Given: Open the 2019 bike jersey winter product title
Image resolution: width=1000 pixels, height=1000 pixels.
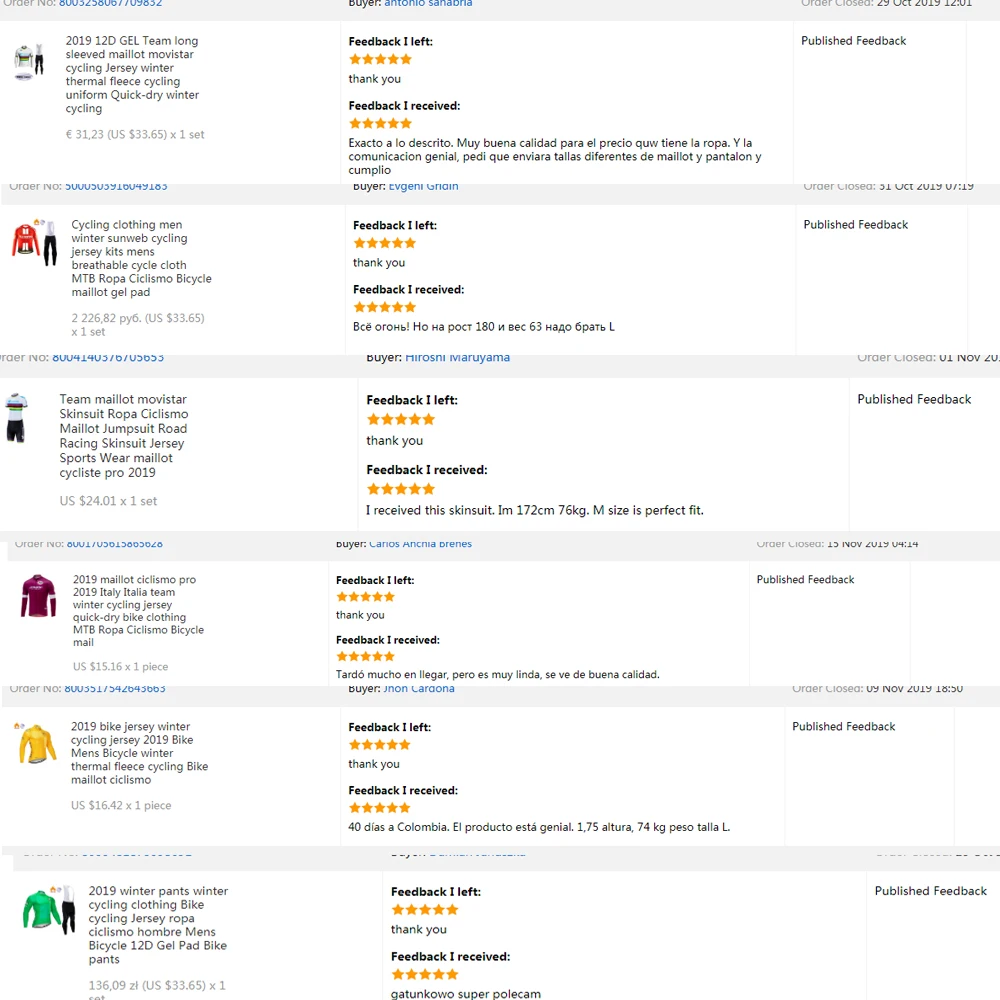Looking at the screenshot, I should 139,753.
